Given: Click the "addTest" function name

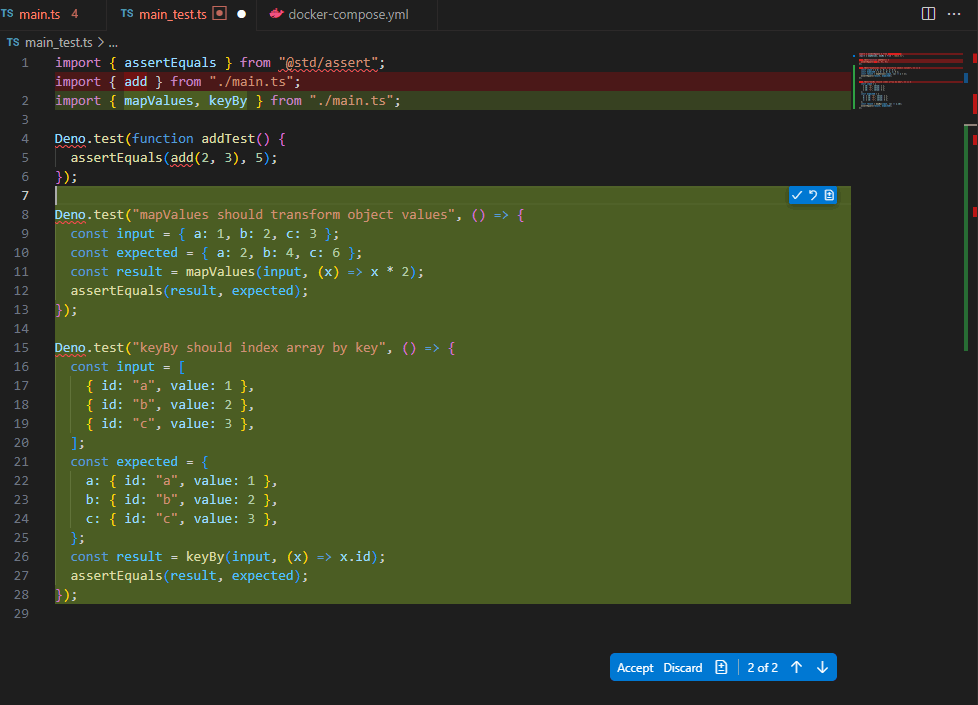Looking at the screenshot, I should click(228, 139).
